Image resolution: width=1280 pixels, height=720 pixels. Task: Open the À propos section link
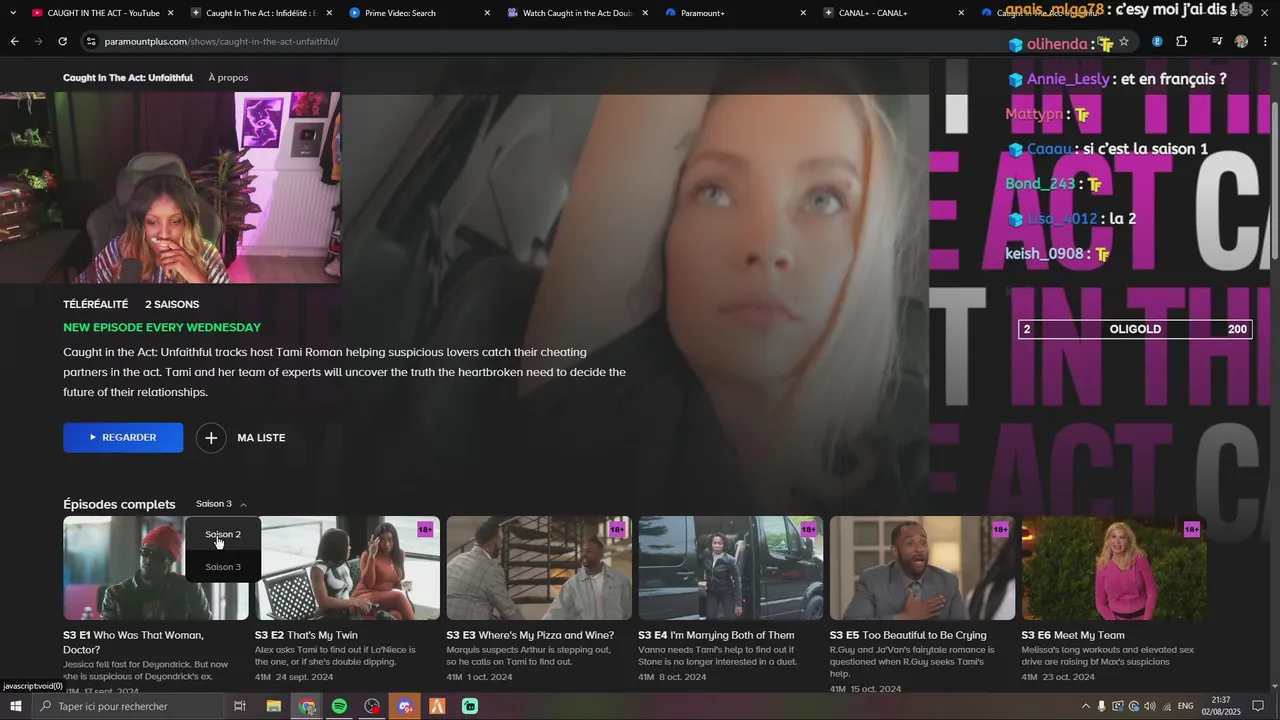(228, 78)
